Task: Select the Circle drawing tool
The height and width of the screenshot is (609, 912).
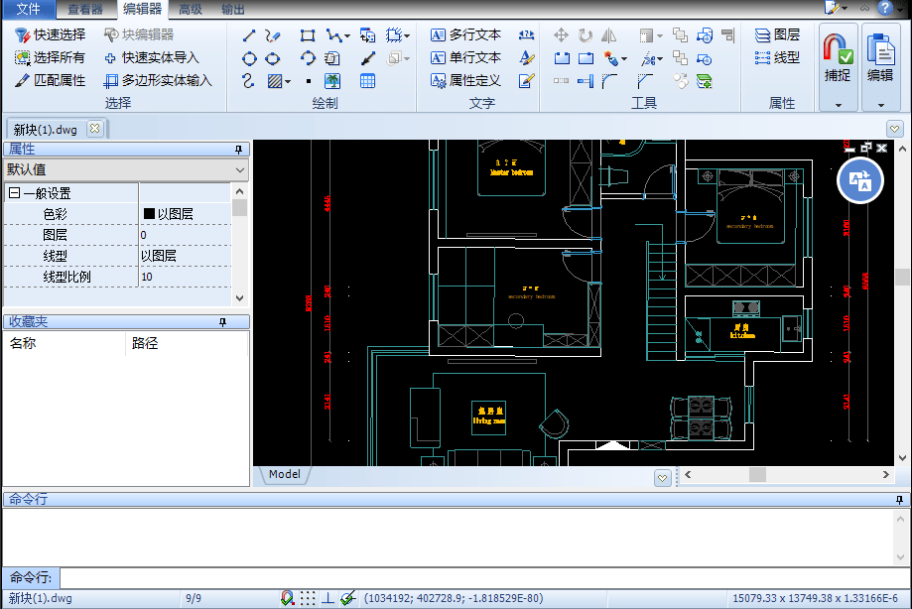Action: coord(249,58)
